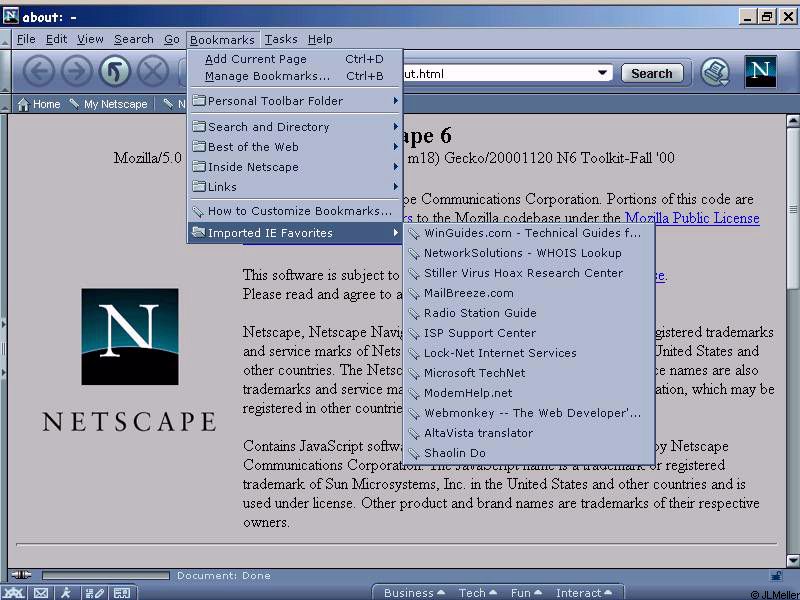Open My Netscape in the personal toolbar
The image size is (800, 600).
point(109,104)
